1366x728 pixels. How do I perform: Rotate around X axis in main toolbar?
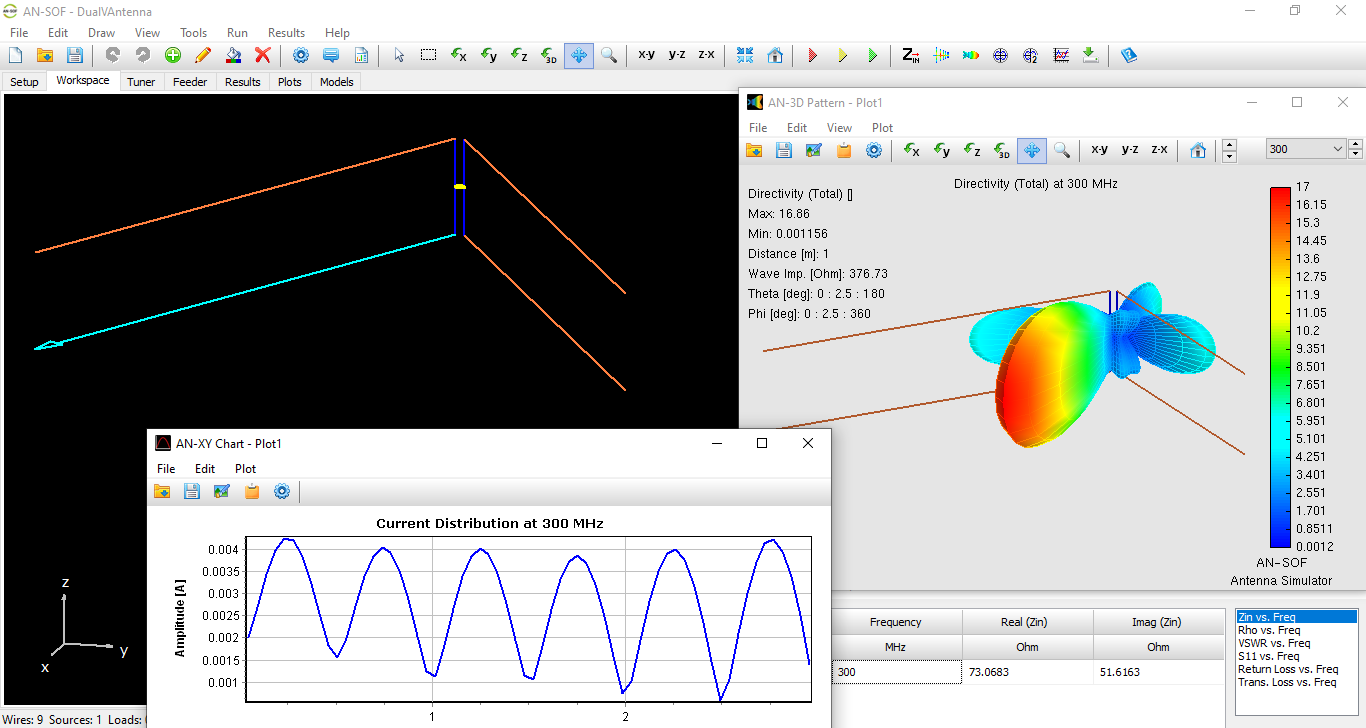[459, 56]
